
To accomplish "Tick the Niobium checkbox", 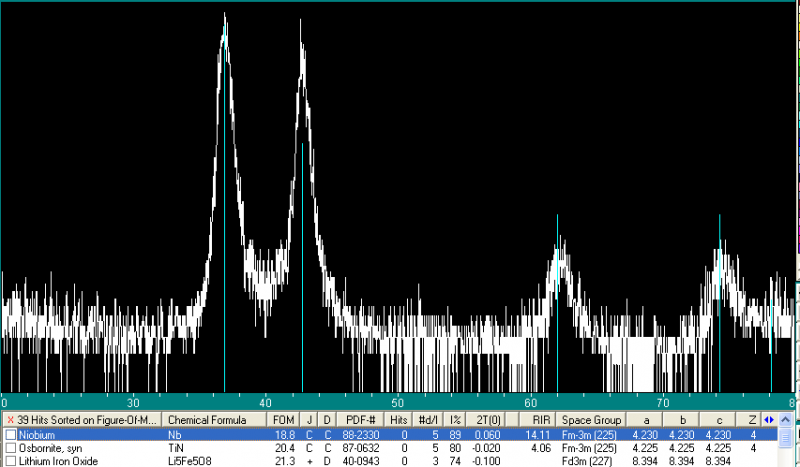I will pyautogui.click(x=11, y=435).
